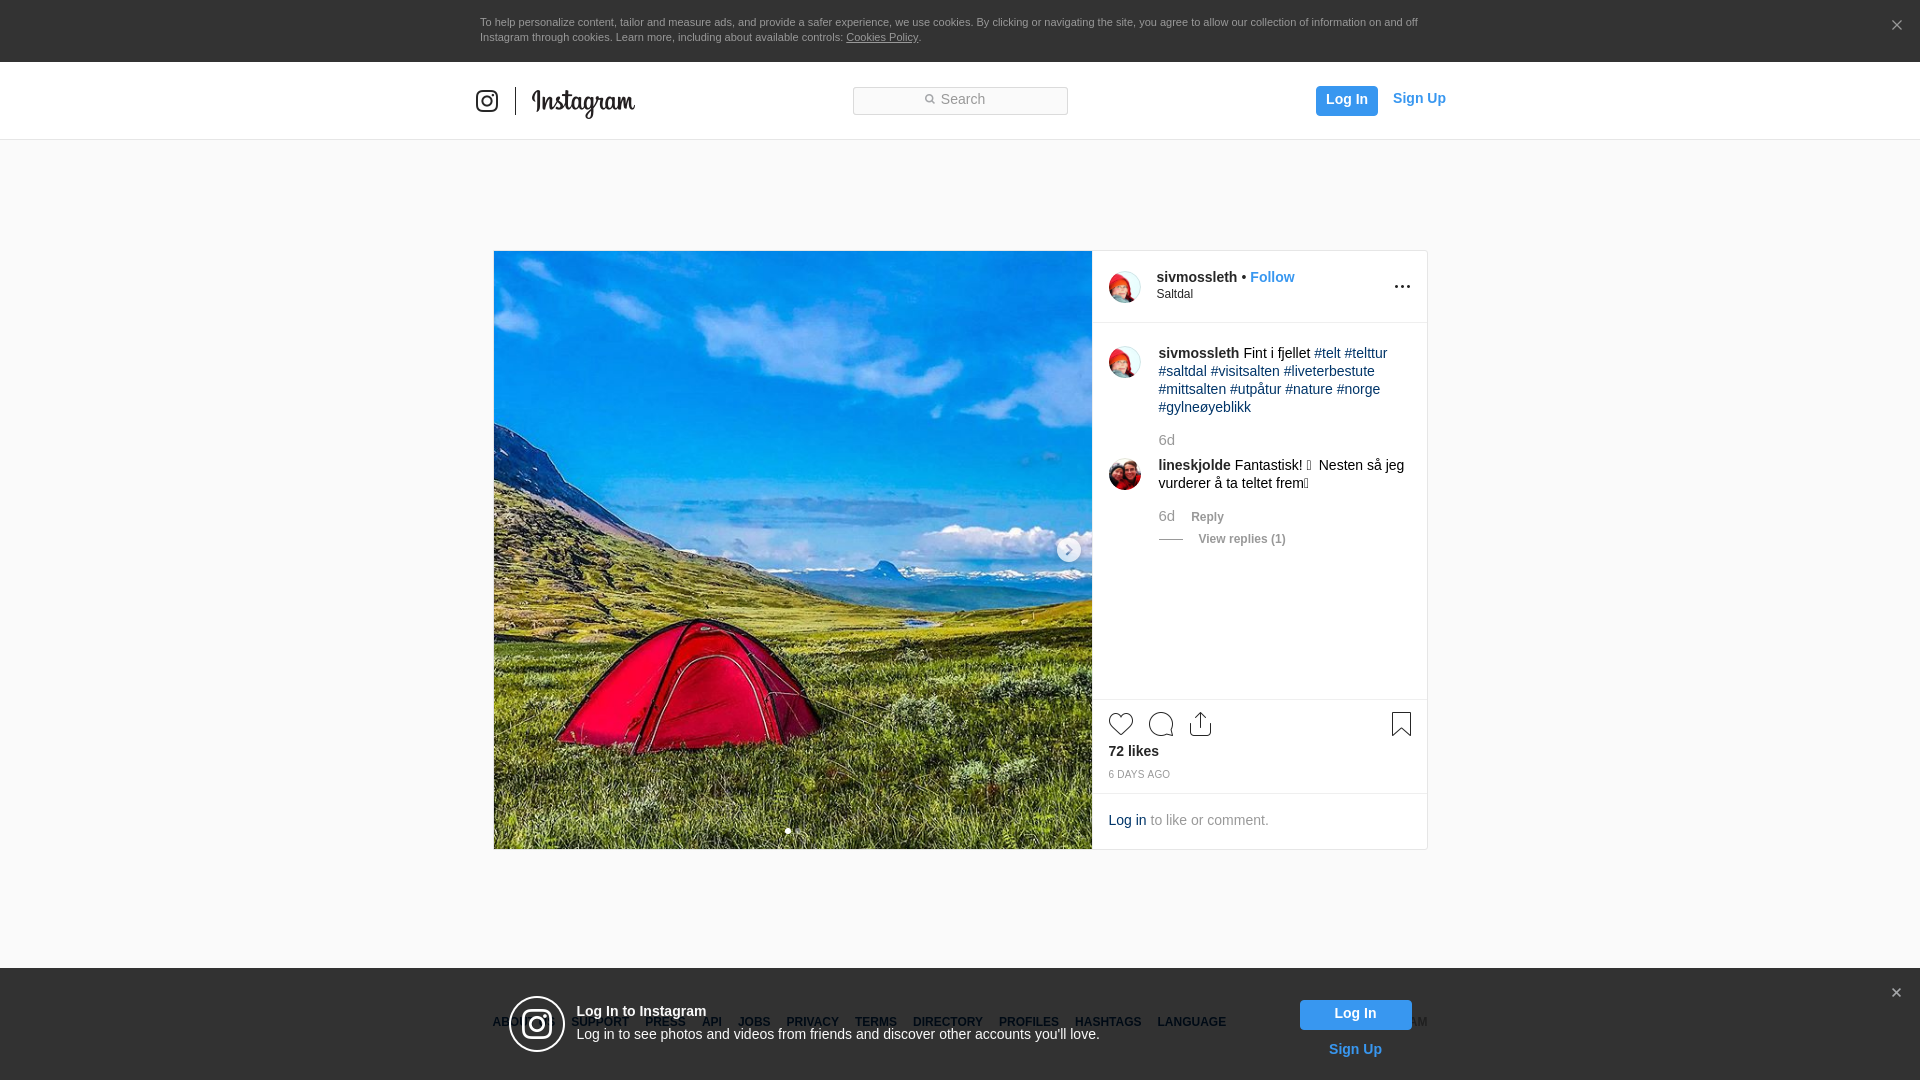Open the Cookies Policy link
Viewport: 1920px width, 1080px height.
coord(881,37)
